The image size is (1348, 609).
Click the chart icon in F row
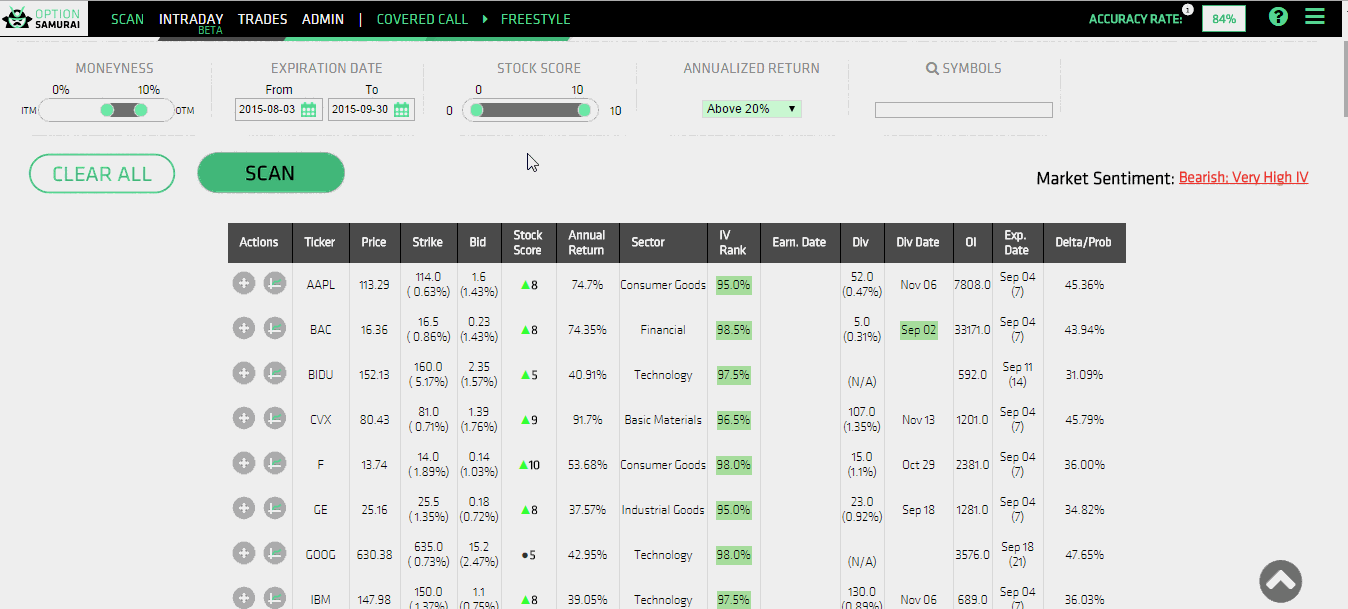pos(275,463)
